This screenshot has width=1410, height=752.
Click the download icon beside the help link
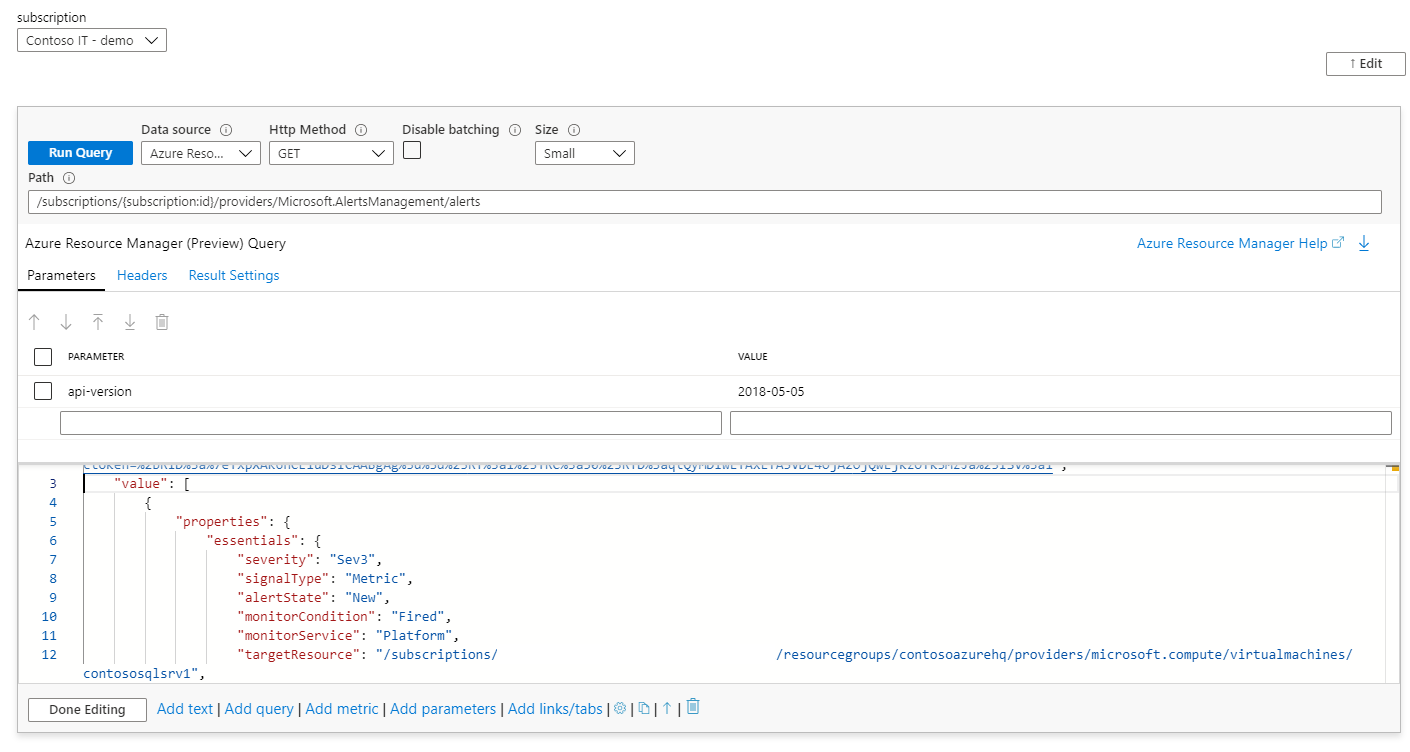pyautogui.click(x=1364, y=243)
